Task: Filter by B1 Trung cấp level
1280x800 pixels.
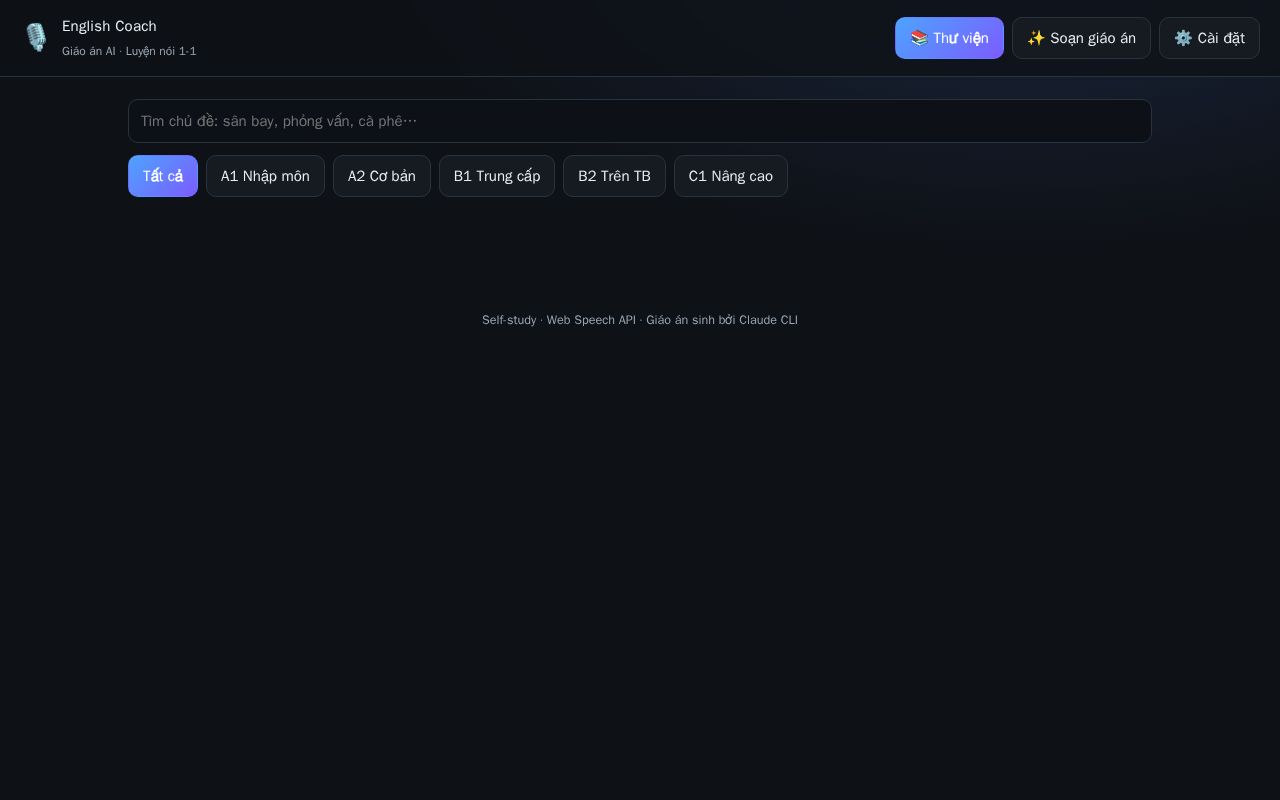Action: (497, 176)
